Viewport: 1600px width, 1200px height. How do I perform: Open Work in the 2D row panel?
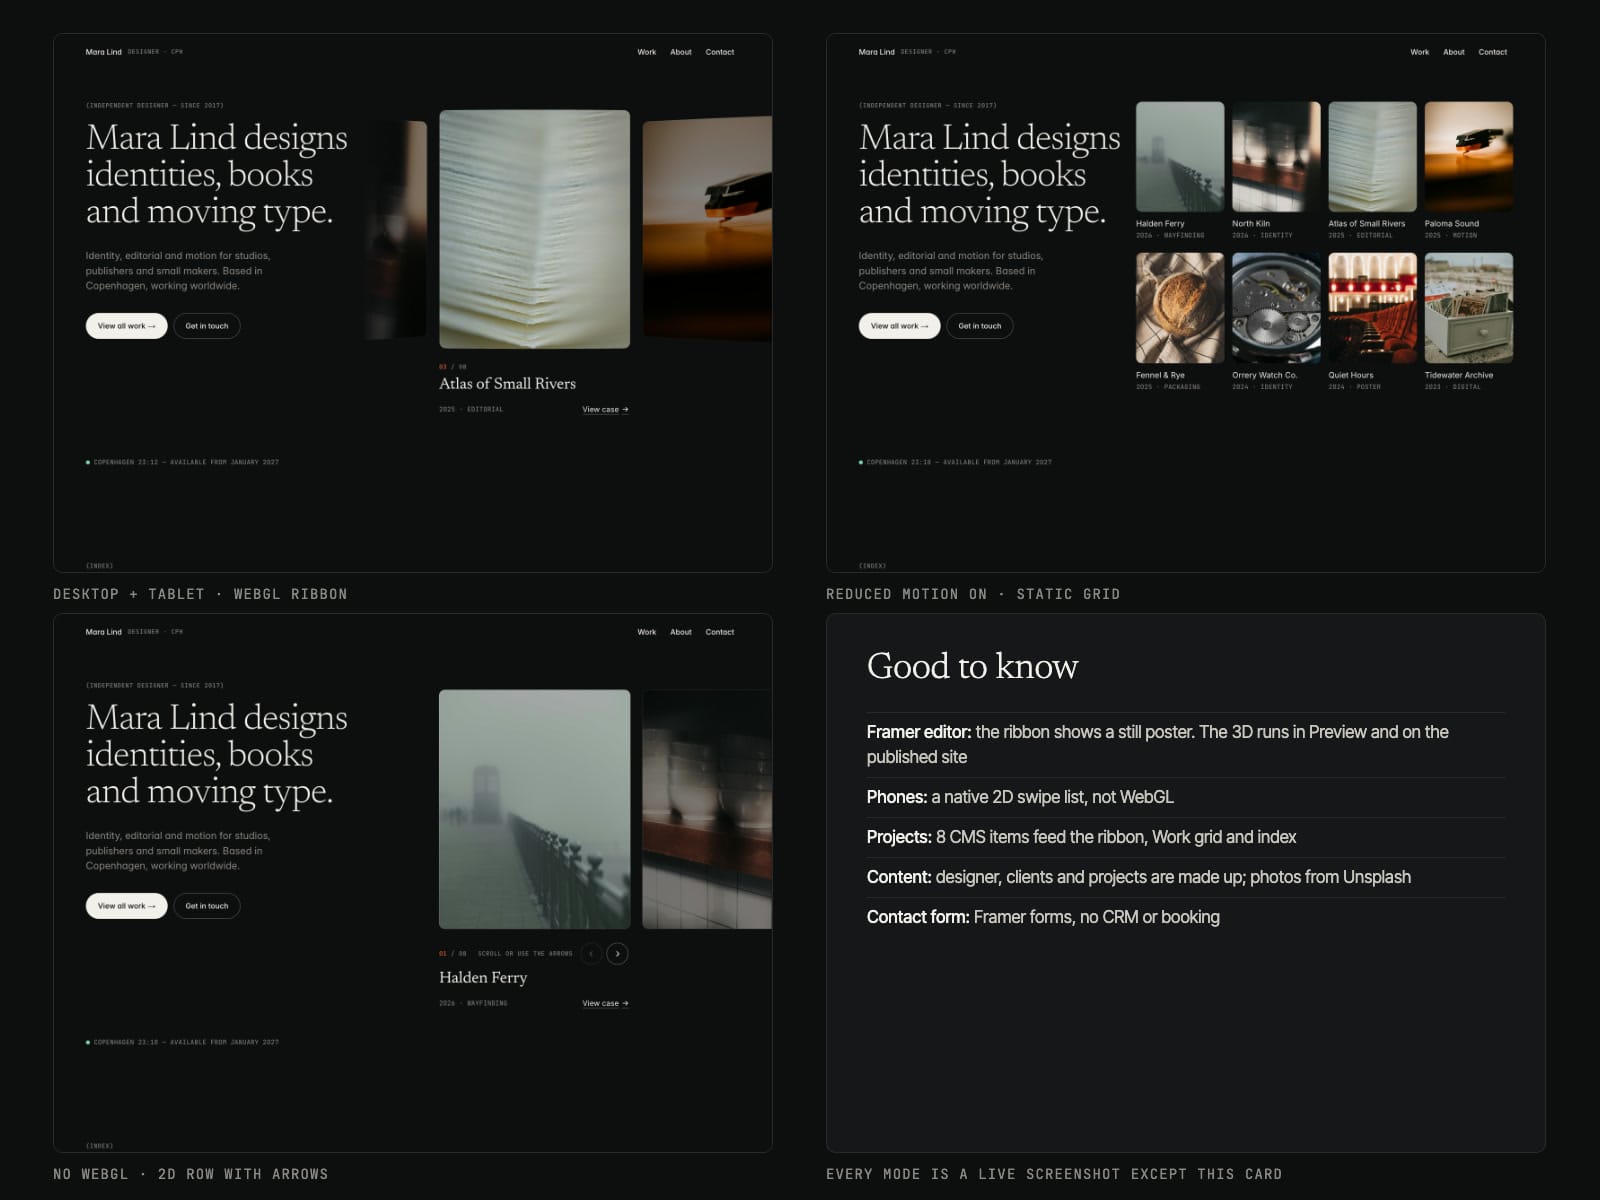tap(647, 632)
